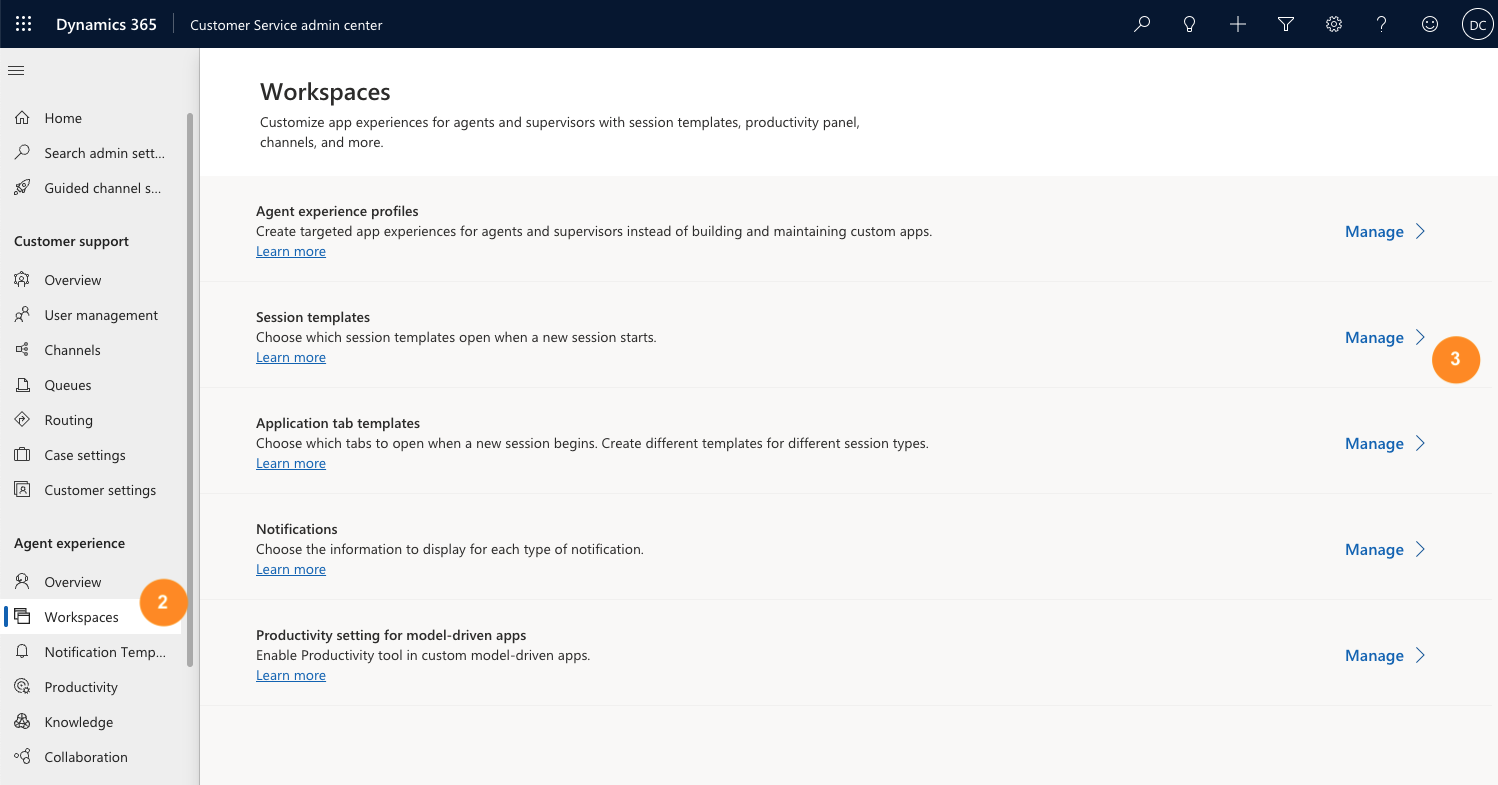Open the lightbulb assistant icon
Screen dimensions: 1498x785
1190,24
